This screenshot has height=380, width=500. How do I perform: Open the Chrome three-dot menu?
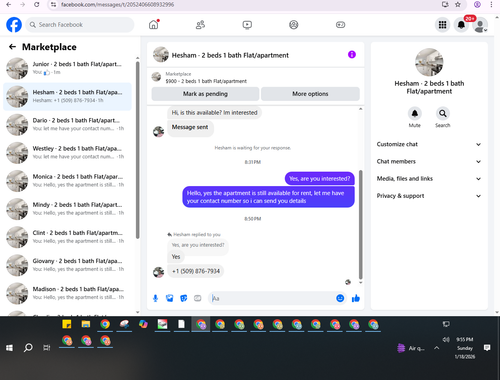(491, 5)
